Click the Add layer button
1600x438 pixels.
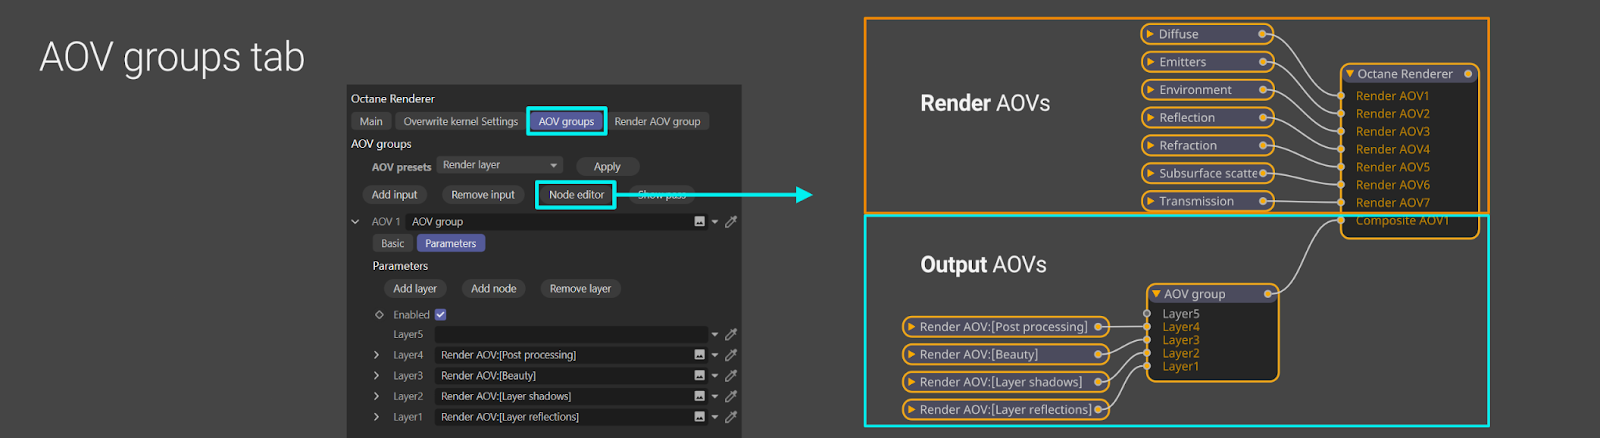click(415, 289)
